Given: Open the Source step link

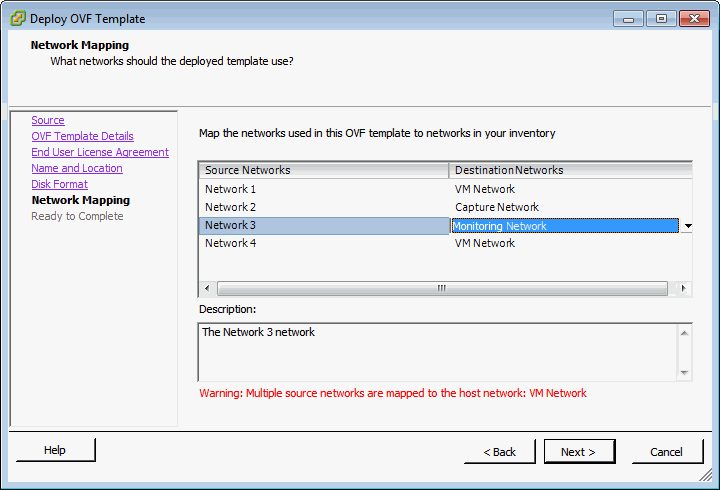Looking at the screenshot, I should pyautogui.click(x=47, y=120).
